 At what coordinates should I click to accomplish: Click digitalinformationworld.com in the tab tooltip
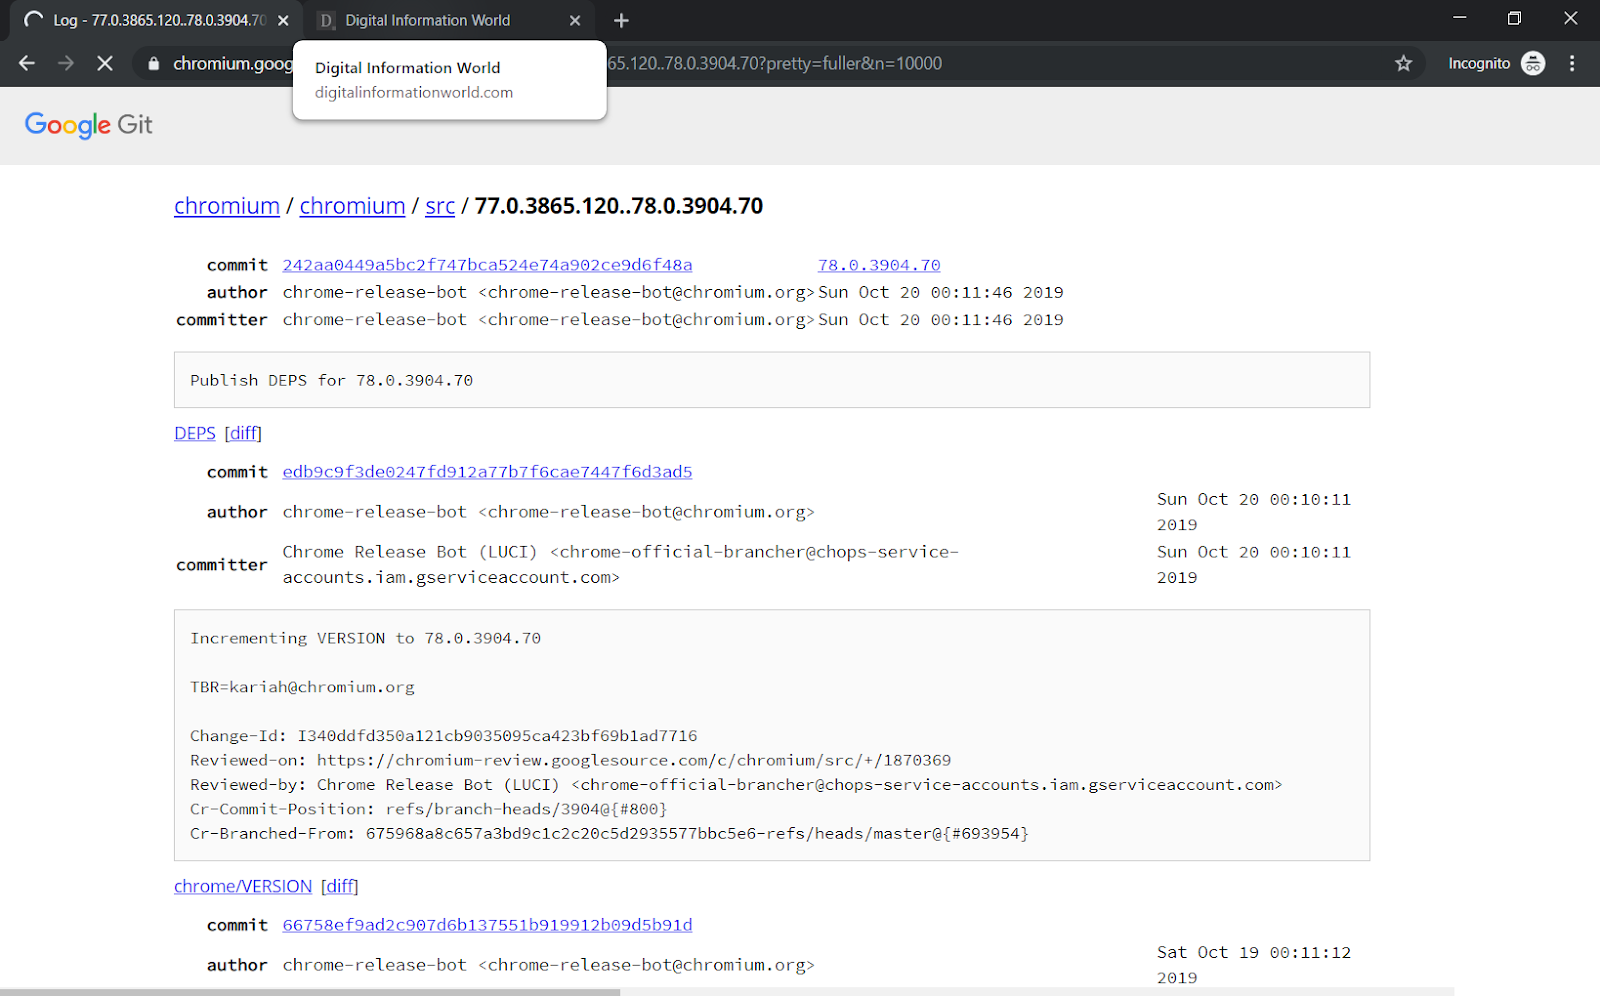[x=414, y=92]
